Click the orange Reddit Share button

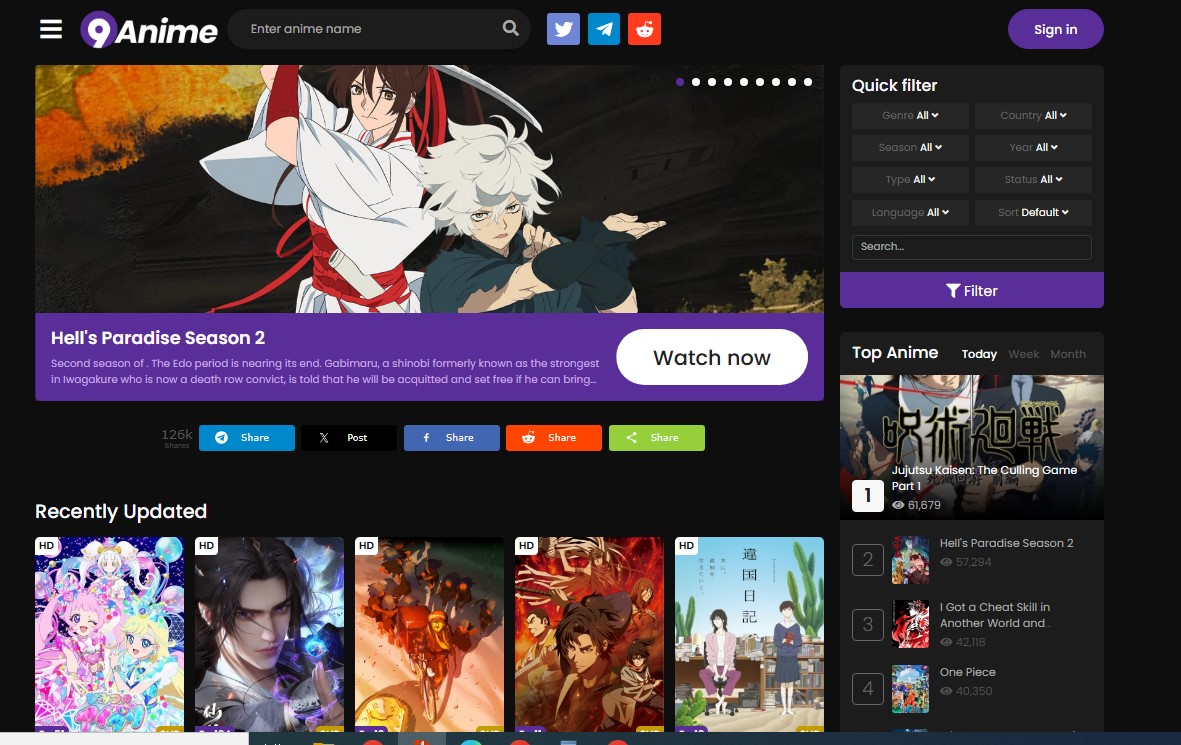[x=554, y=438]
